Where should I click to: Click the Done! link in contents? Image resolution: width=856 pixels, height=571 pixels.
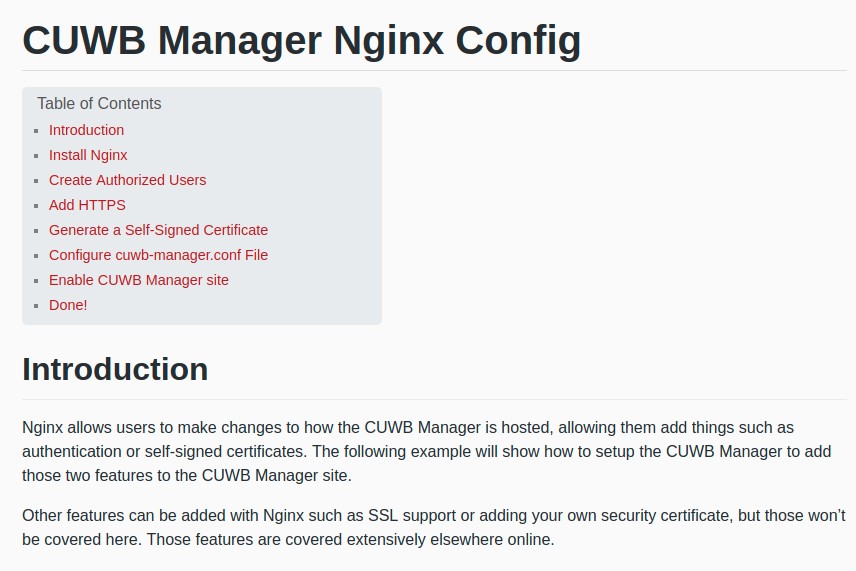[x=68, y=305]
